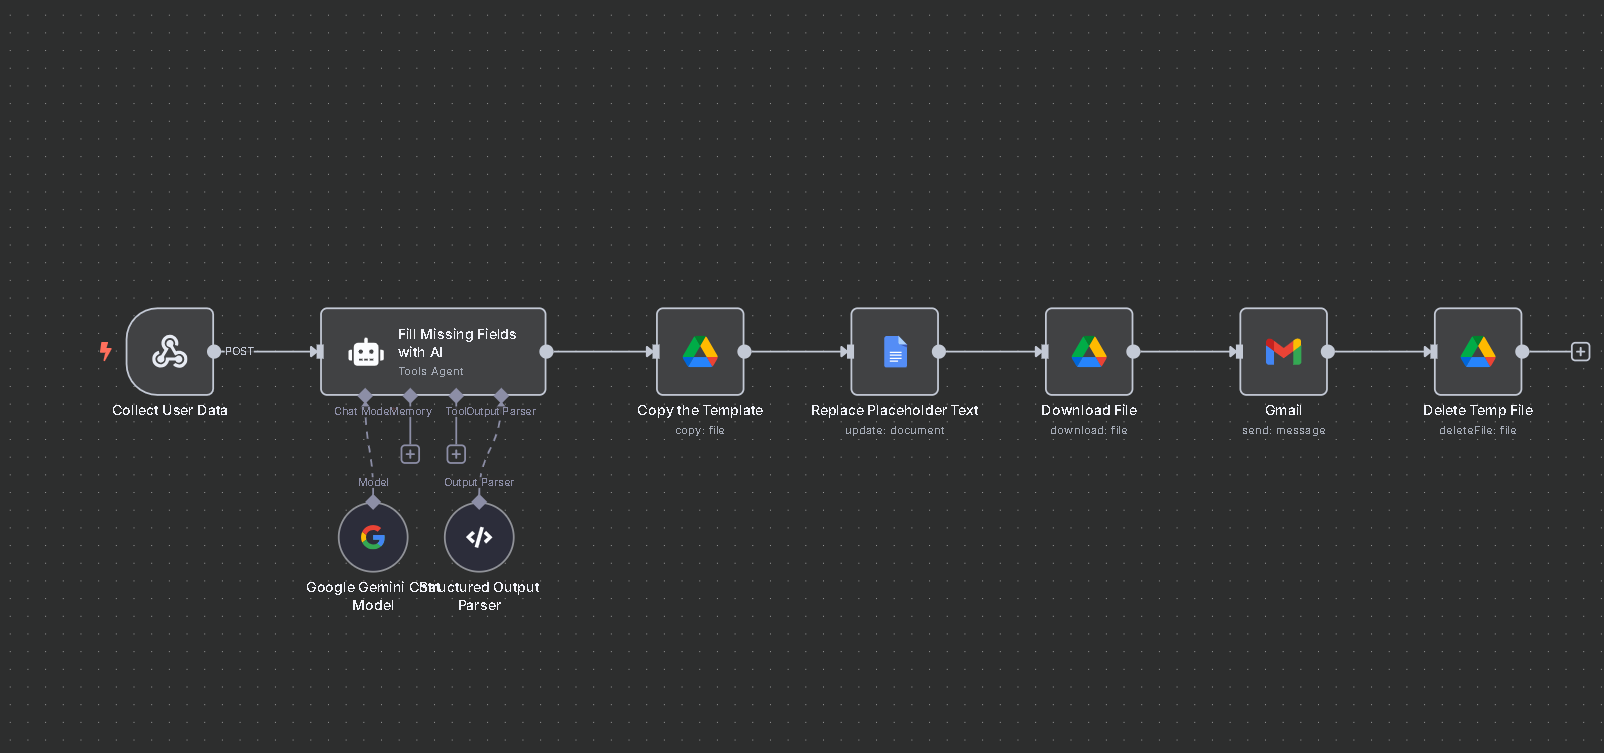This screenshot has width=1604, height=753.
Task: Open the Replace Placeholder Text Docs node
Action: (894, 352)
